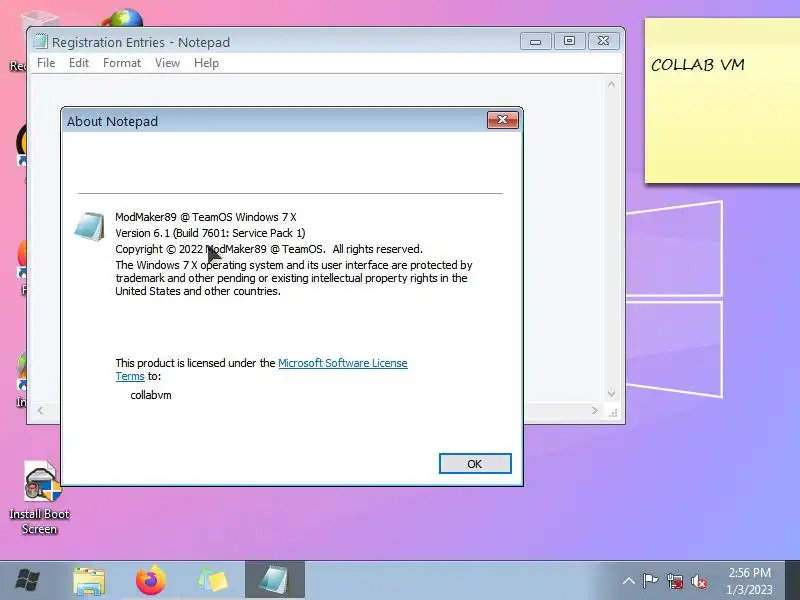The width and height of the screenshot is (800, 600).
Task: Click the network status tray icon
Action: [675, 581]
